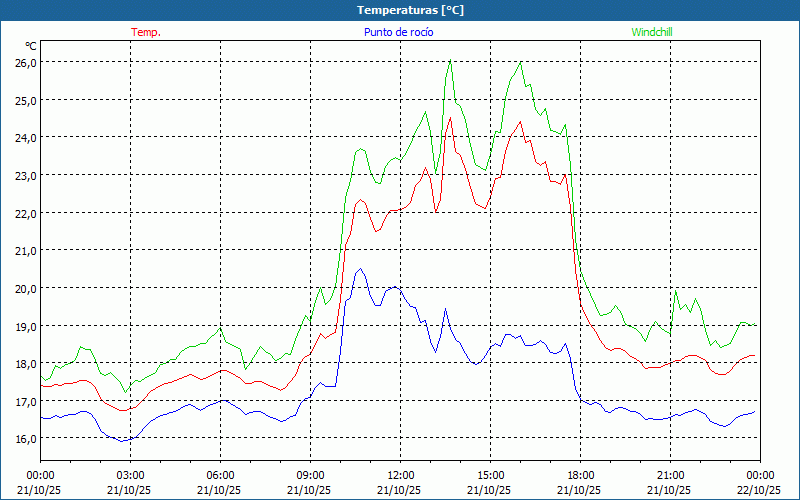
Task: Click the 18,0 y-axis value
Action: [25, 363]
